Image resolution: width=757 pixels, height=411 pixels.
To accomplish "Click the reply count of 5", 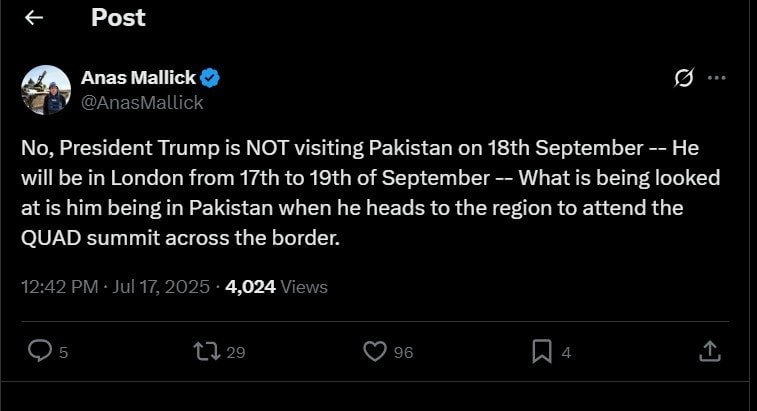I will (x=64, y=352).
